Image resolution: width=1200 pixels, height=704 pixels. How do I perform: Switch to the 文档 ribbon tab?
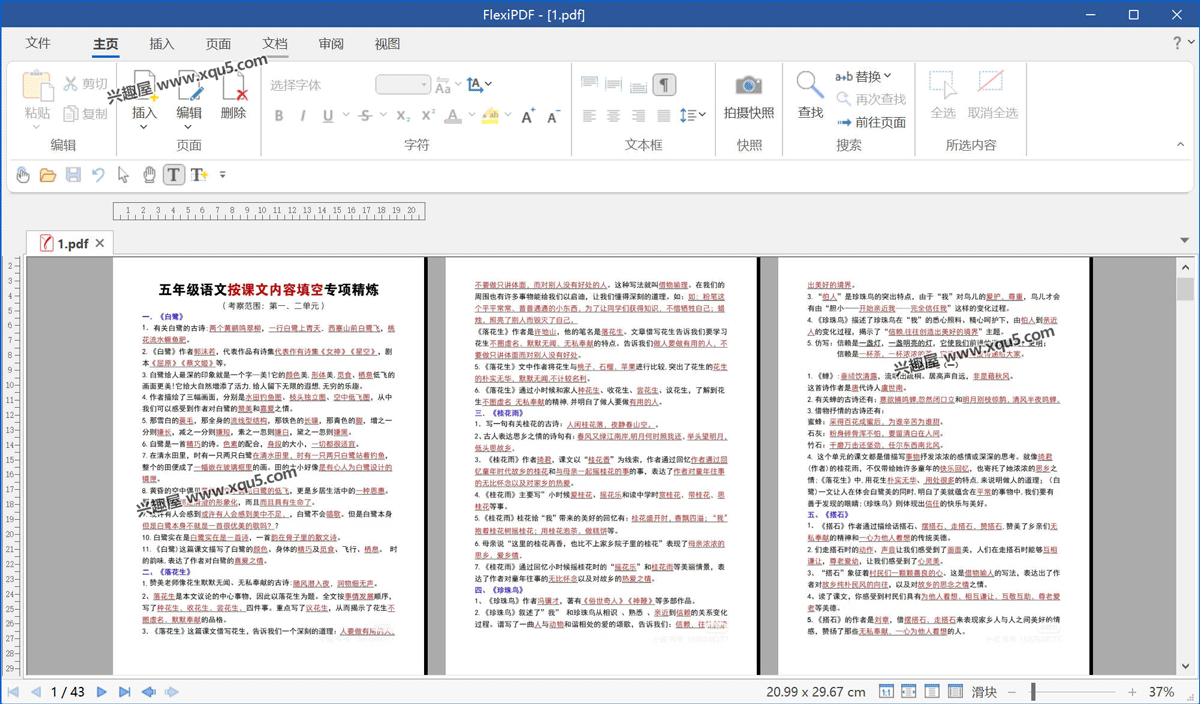pyautogui.click(x=275, y=43)
